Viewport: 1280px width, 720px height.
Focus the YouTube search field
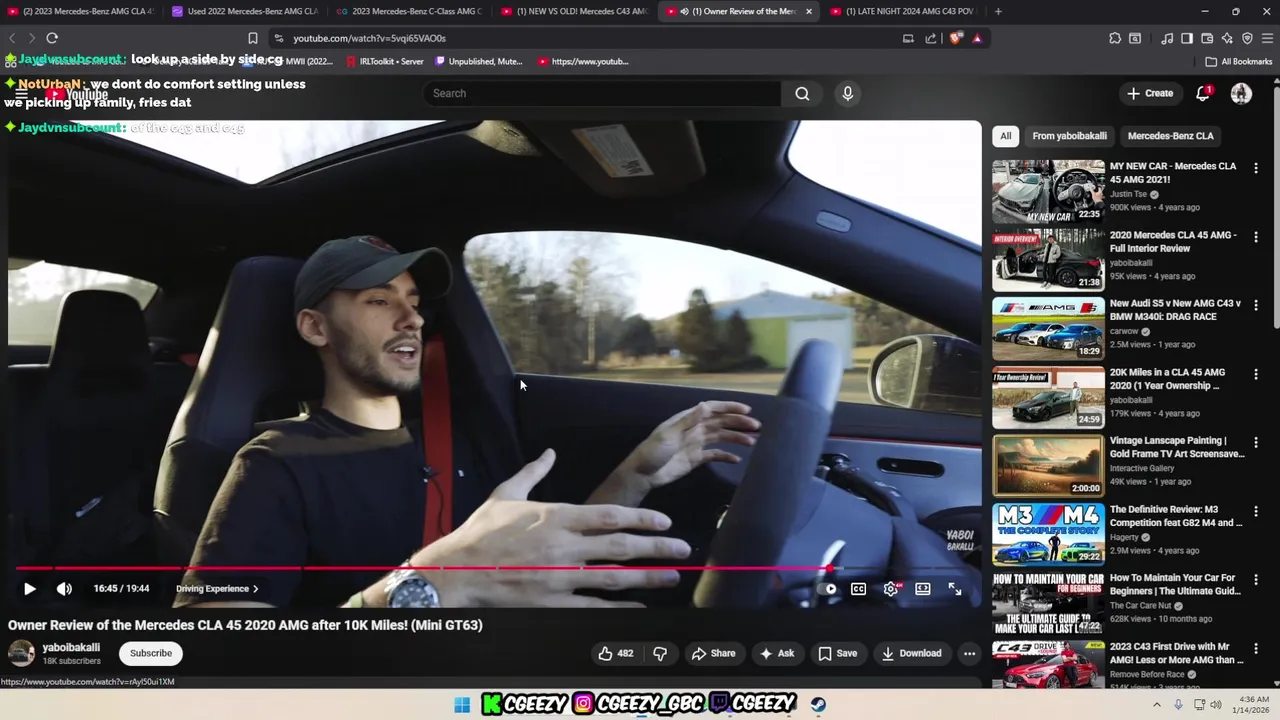[602, 93]
